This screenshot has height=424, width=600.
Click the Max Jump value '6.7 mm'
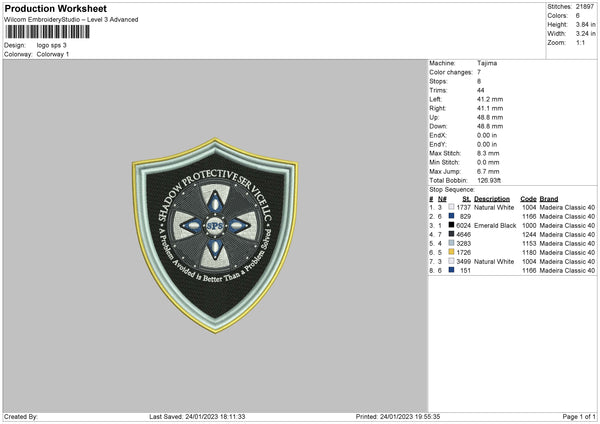click(488, 171)
